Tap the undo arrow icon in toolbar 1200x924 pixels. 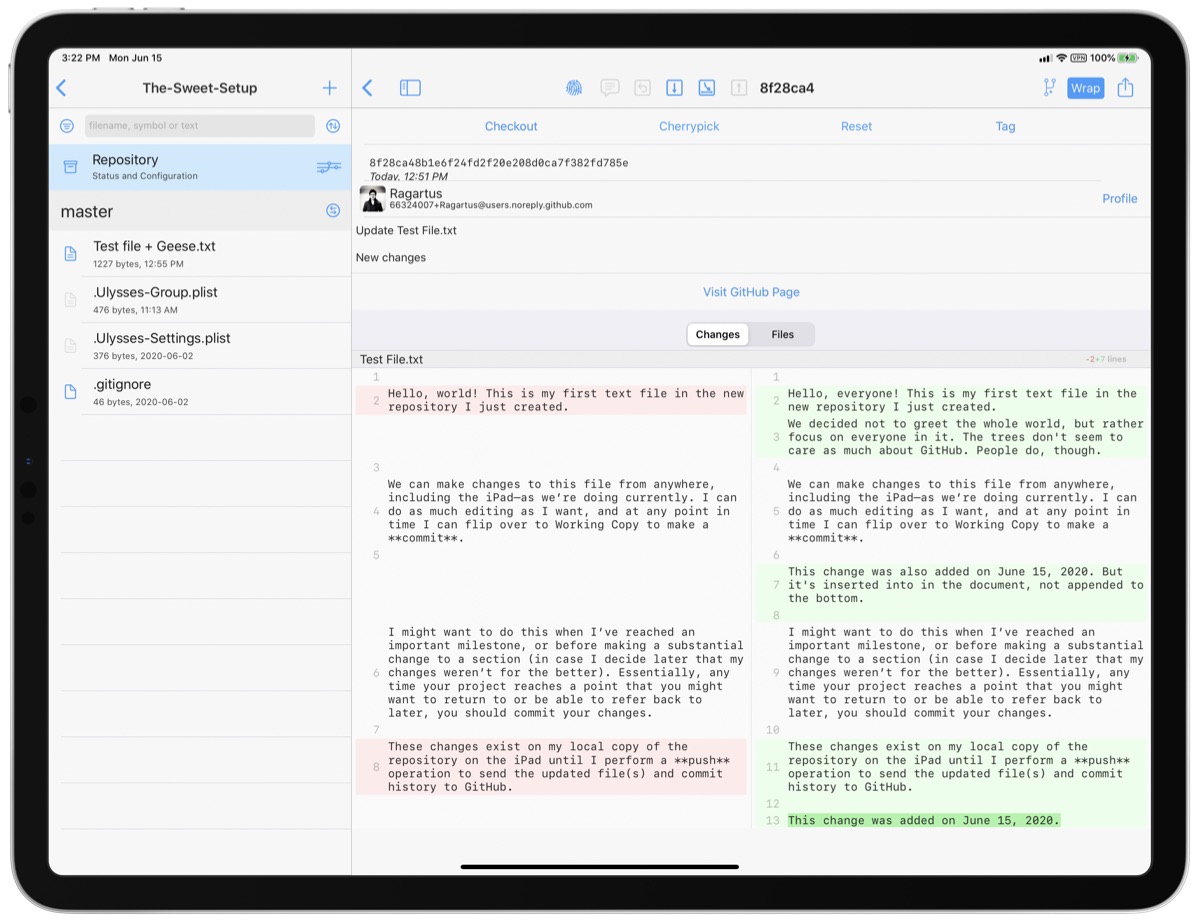tap(642, 88)
